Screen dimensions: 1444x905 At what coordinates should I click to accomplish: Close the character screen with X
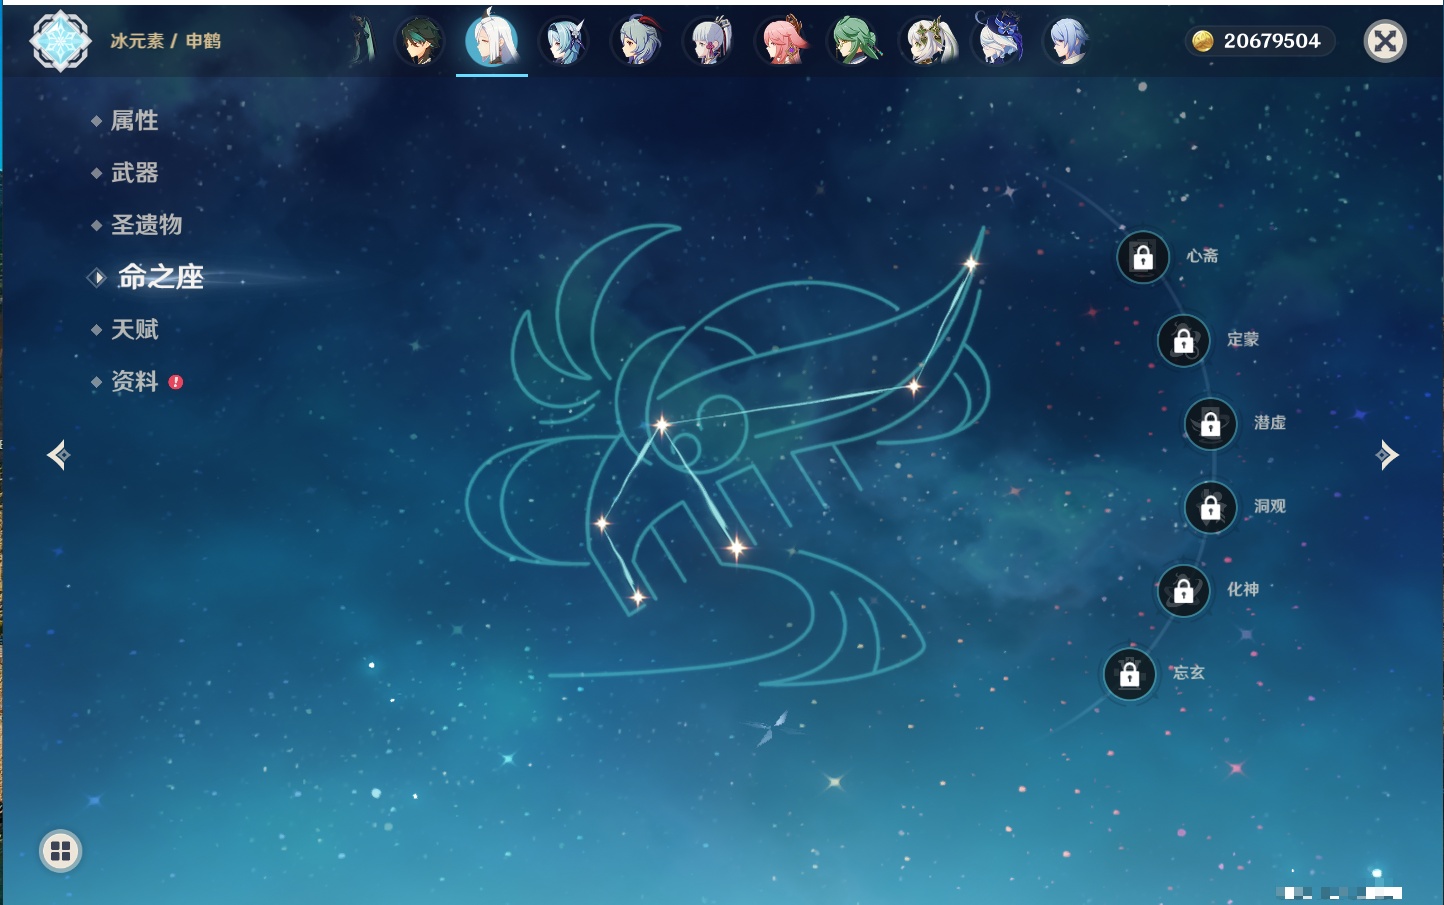pos(1385,41)
